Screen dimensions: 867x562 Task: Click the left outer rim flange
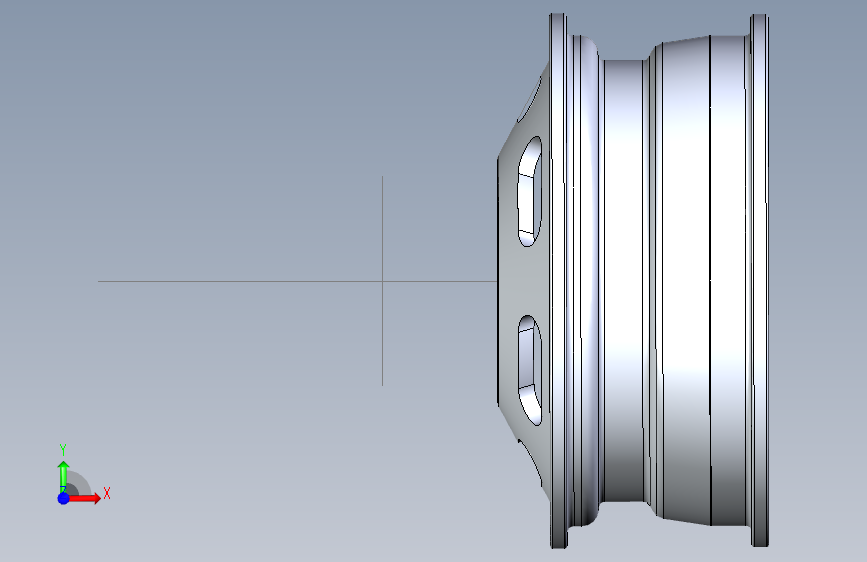point(558,280)
